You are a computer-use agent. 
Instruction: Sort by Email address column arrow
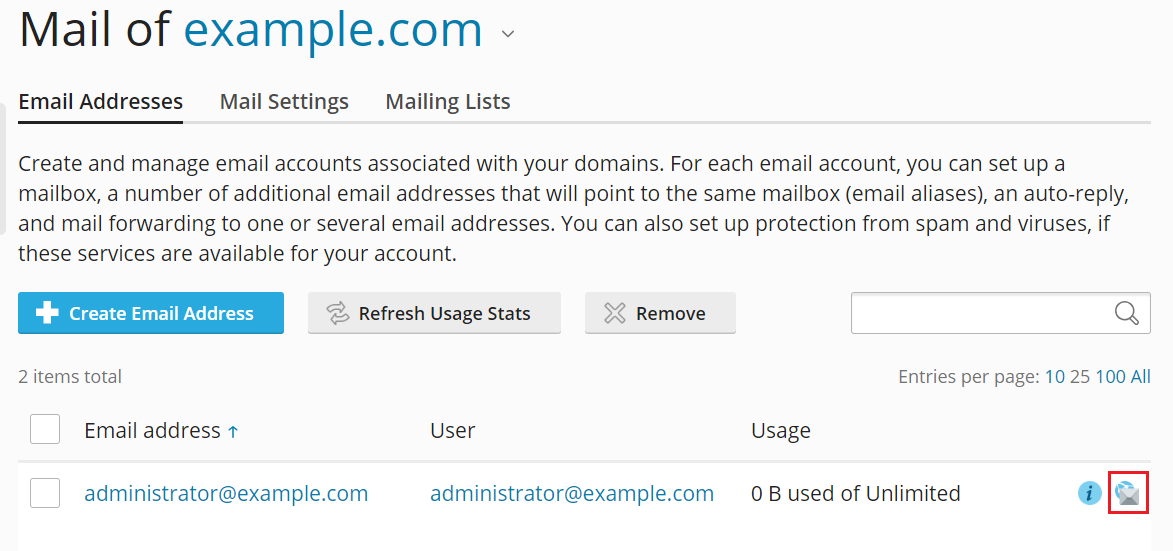(x=233, y=432)
